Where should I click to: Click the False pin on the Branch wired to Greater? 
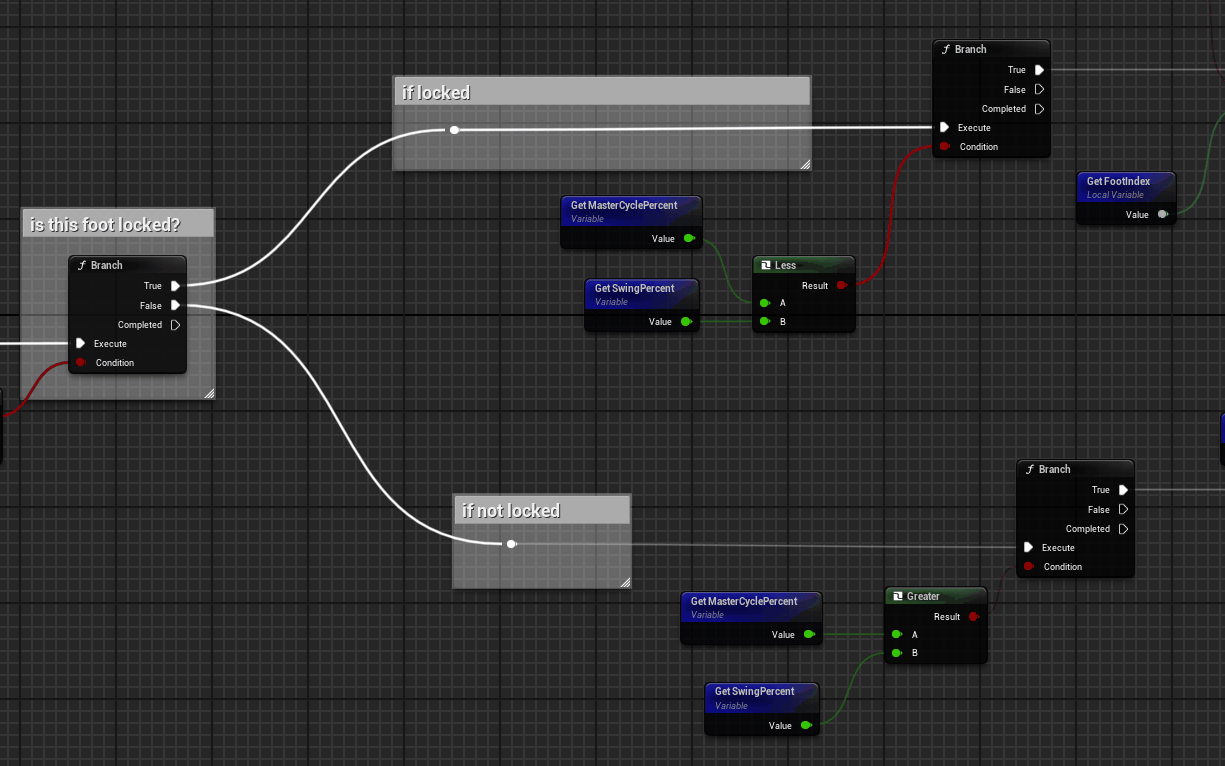(x=1124, y=510)
